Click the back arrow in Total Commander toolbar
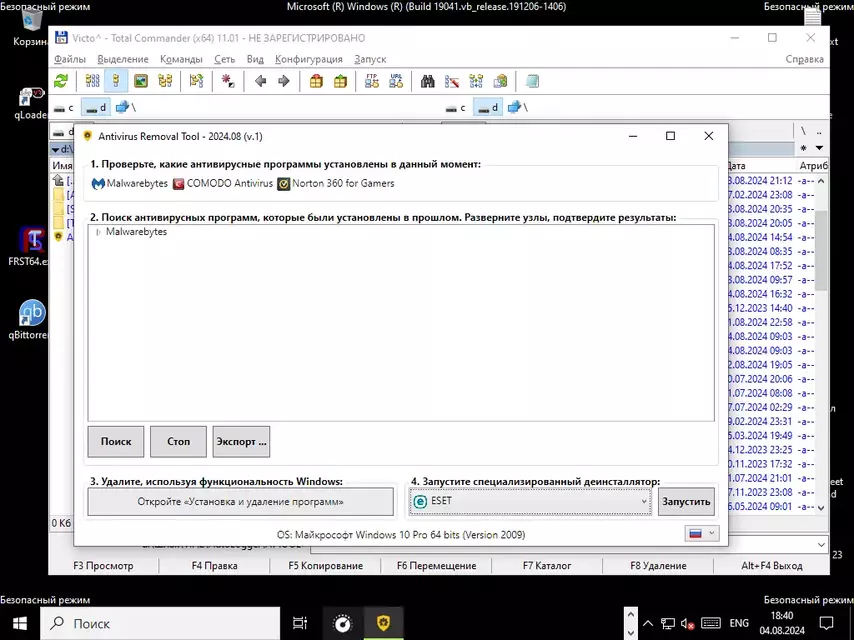The width and height of the screenshot is (854, 640). click(x=260, y=81)
